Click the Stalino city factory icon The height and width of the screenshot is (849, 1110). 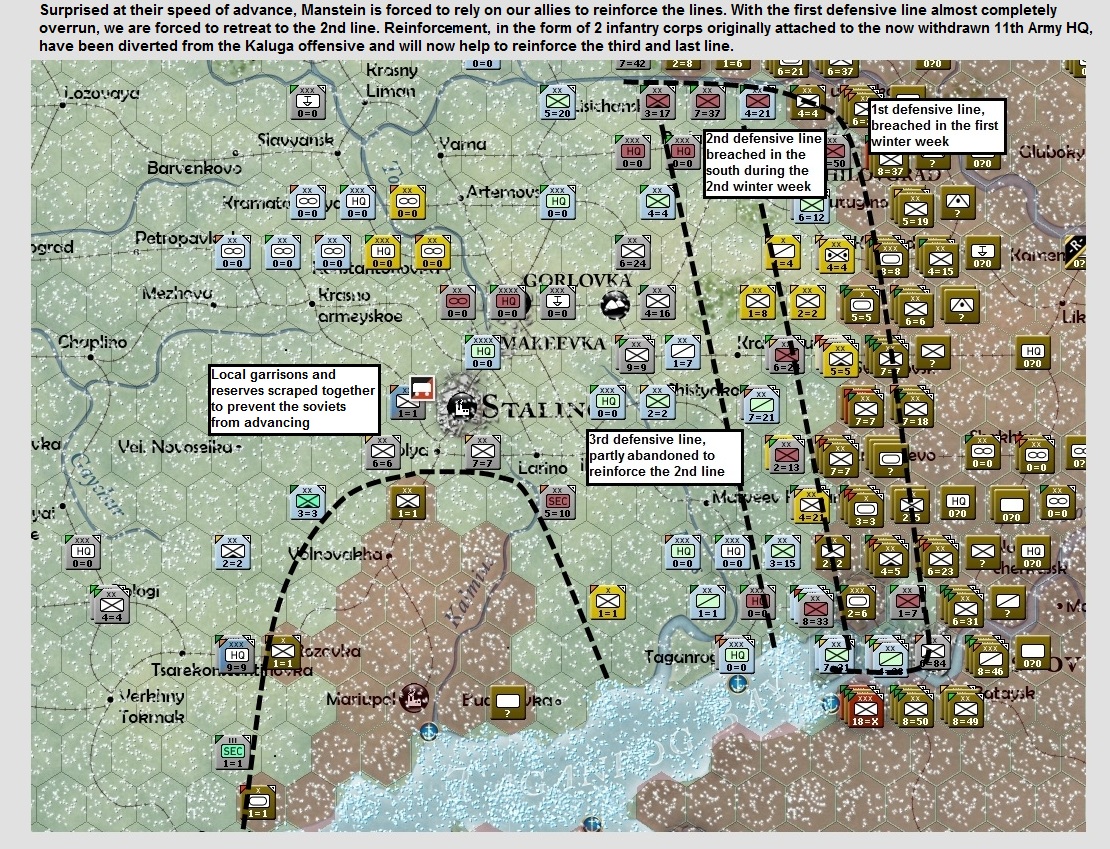pos(460,408)
